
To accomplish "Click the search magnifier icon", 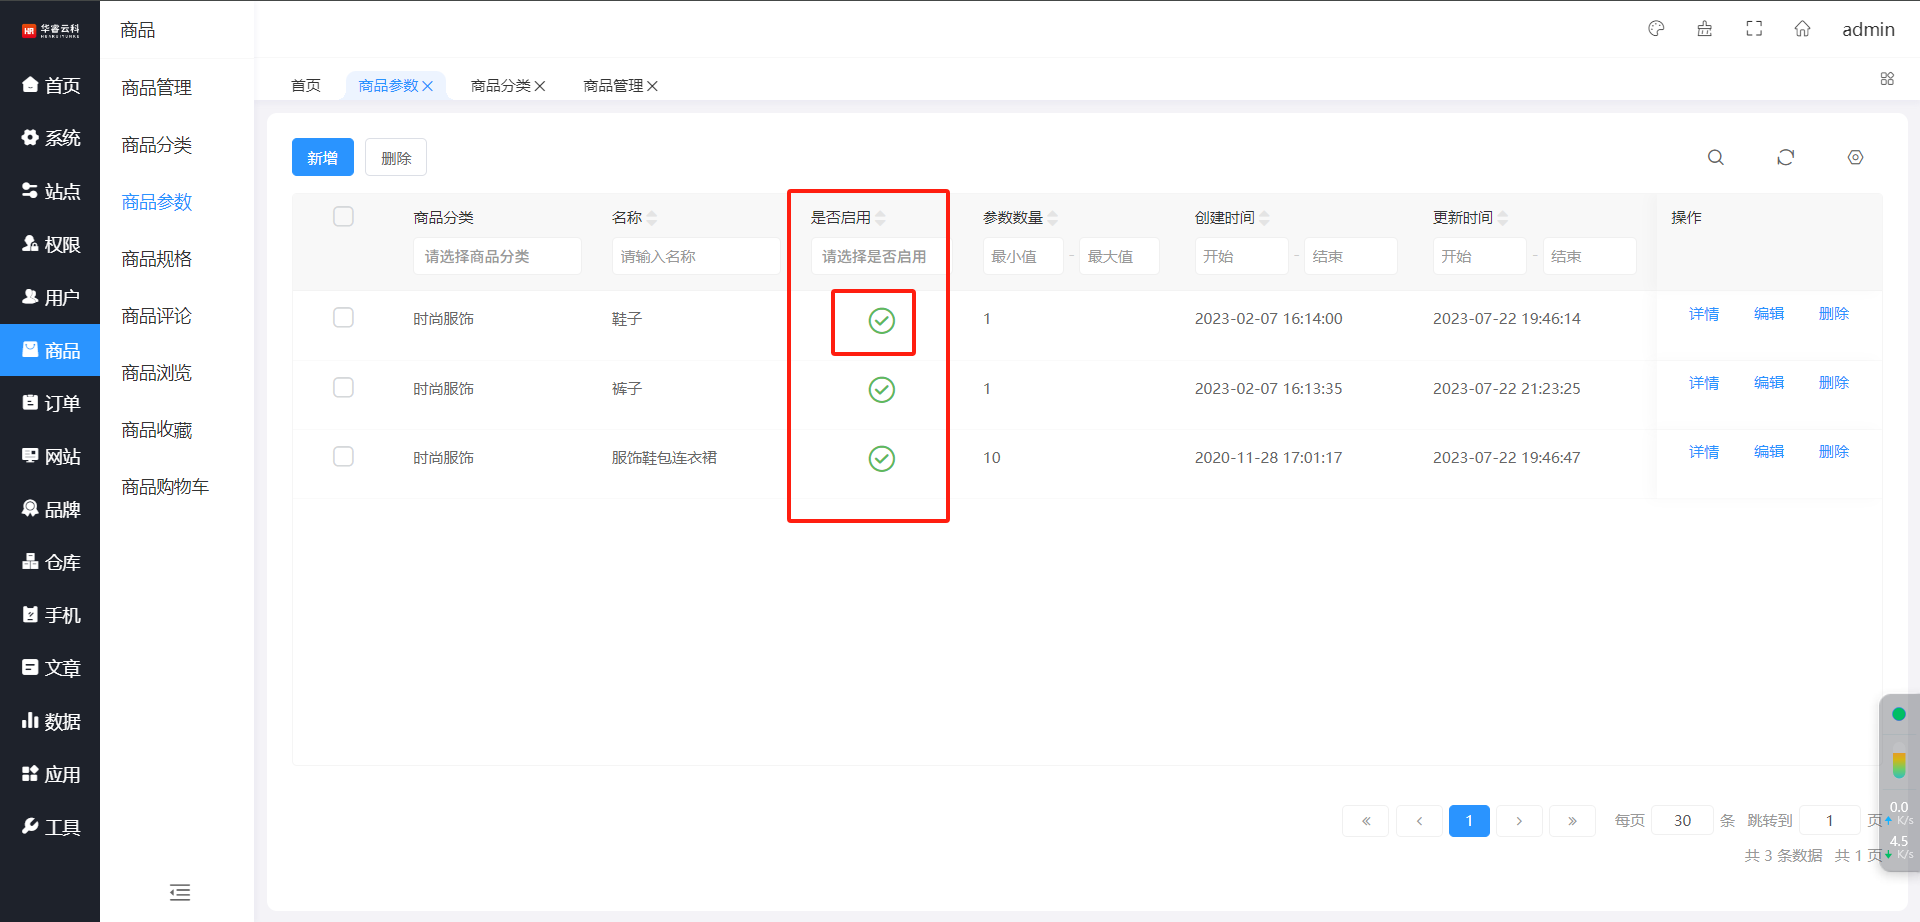I will pos(1715,158).
